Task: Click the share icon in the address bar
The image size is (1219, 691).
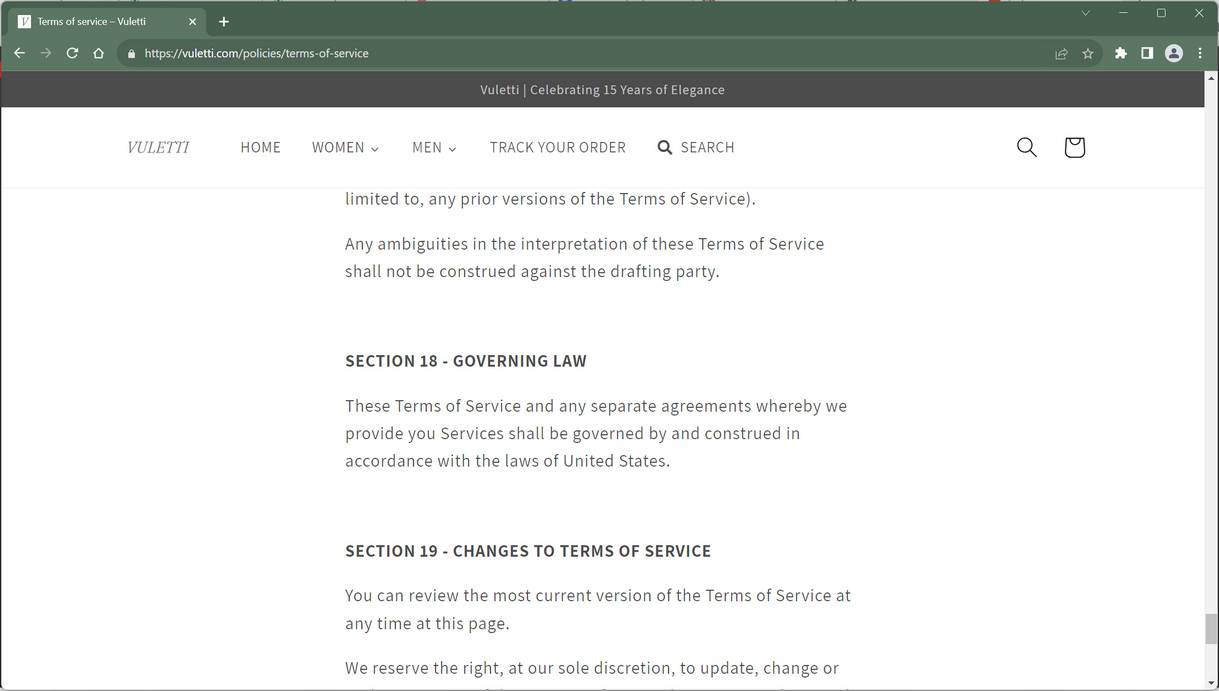Action: click(x=1060, y=53)
